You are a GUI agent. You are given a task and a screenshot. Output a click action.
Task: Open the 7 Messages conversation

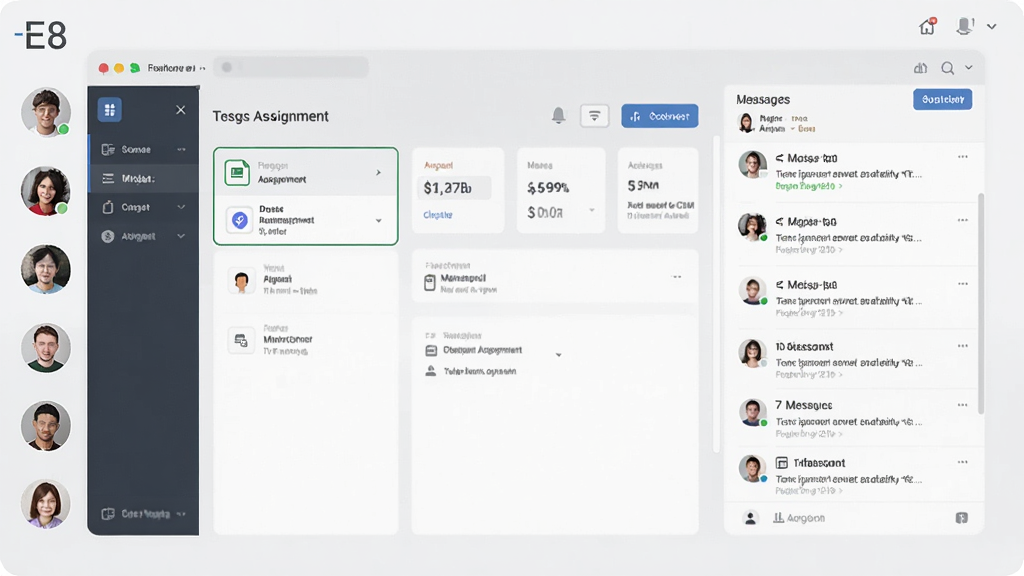point(854,418)
